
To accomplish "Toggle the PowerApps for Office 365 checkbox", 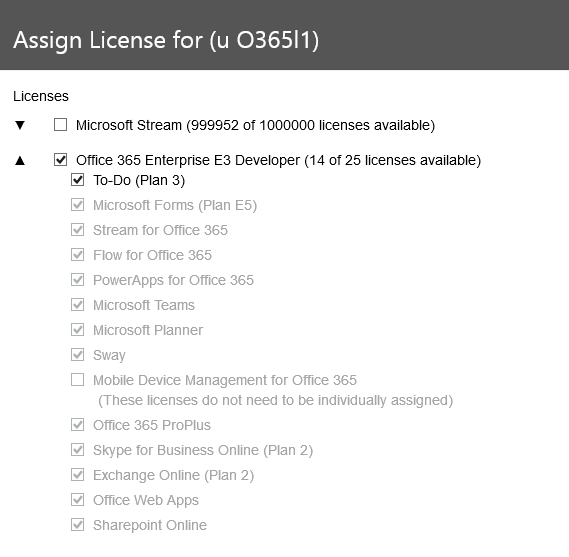I will 77,280.
